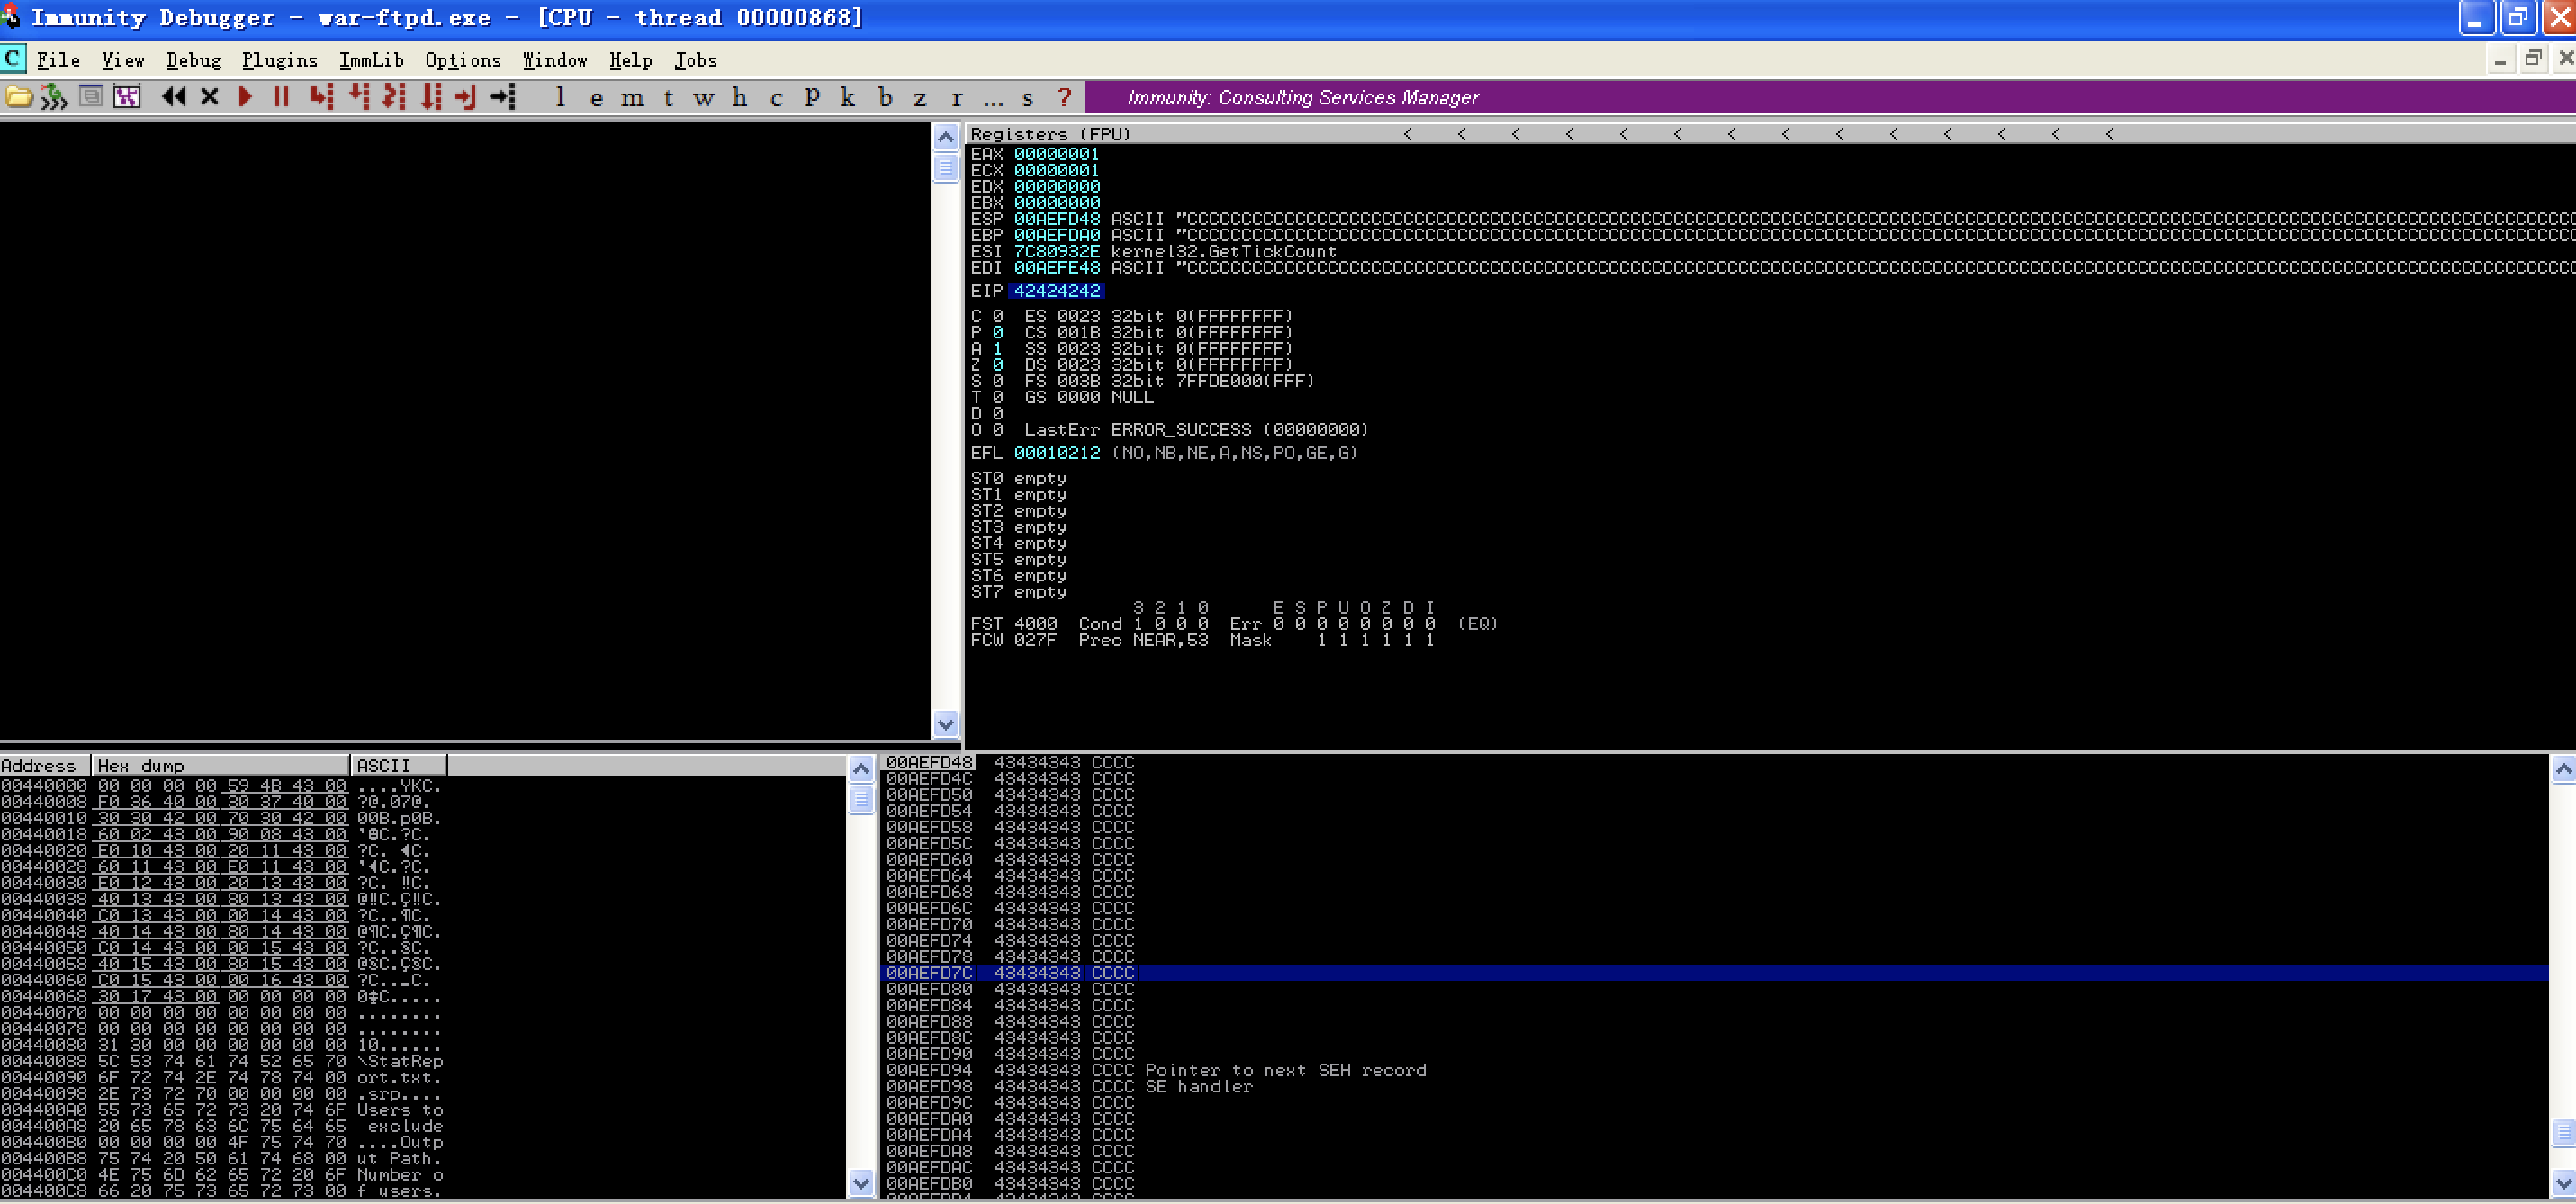2576x1204 pixels.
Task: Select highlighted stack row 00AEFD7C
Action: [x=1715, y=973]
